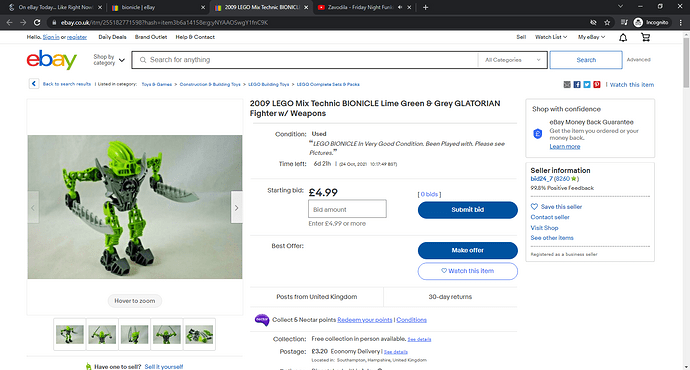
Task: Select third product thumbnail
Action: pos(134,334)
